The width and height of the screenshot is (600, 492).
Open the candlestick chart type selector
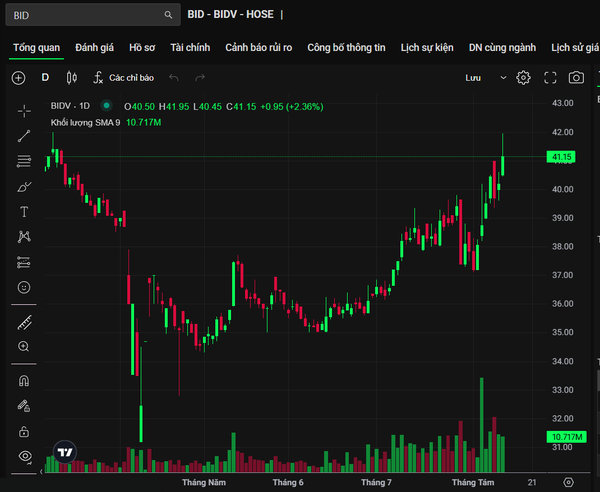(72, 78)
